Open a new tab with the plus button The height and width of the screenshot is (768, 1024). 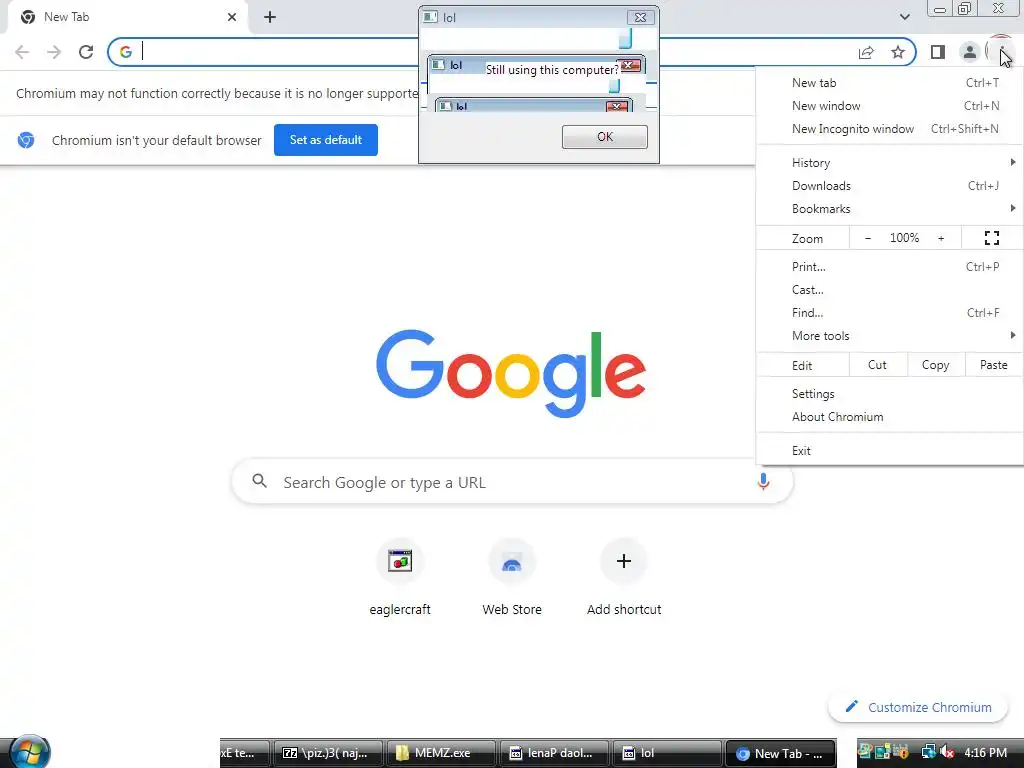[270, 17]
